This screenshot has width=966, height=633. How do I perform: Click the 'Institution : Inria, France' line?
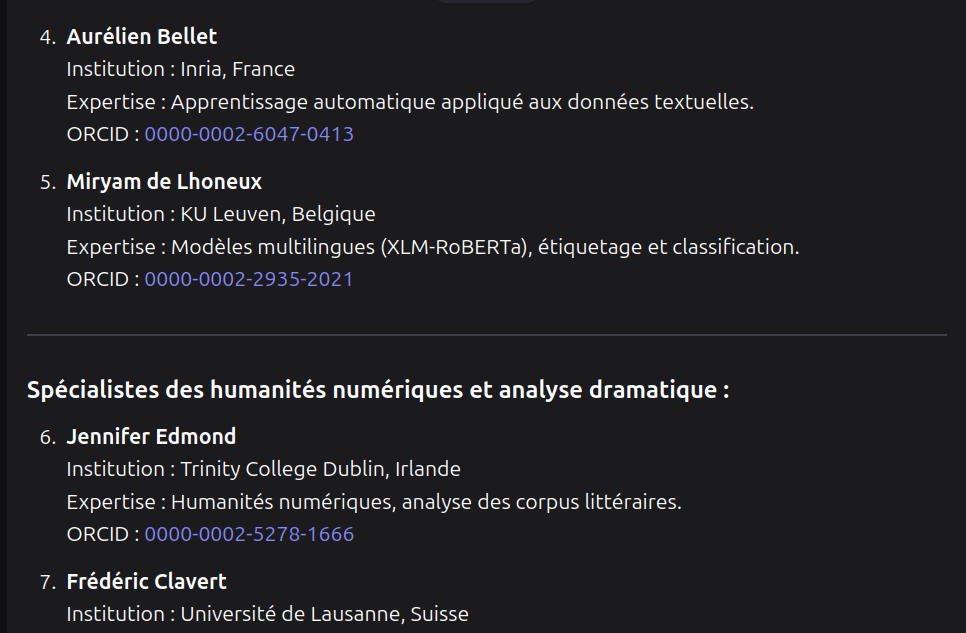pyautogui.click(x=181, y=69)
